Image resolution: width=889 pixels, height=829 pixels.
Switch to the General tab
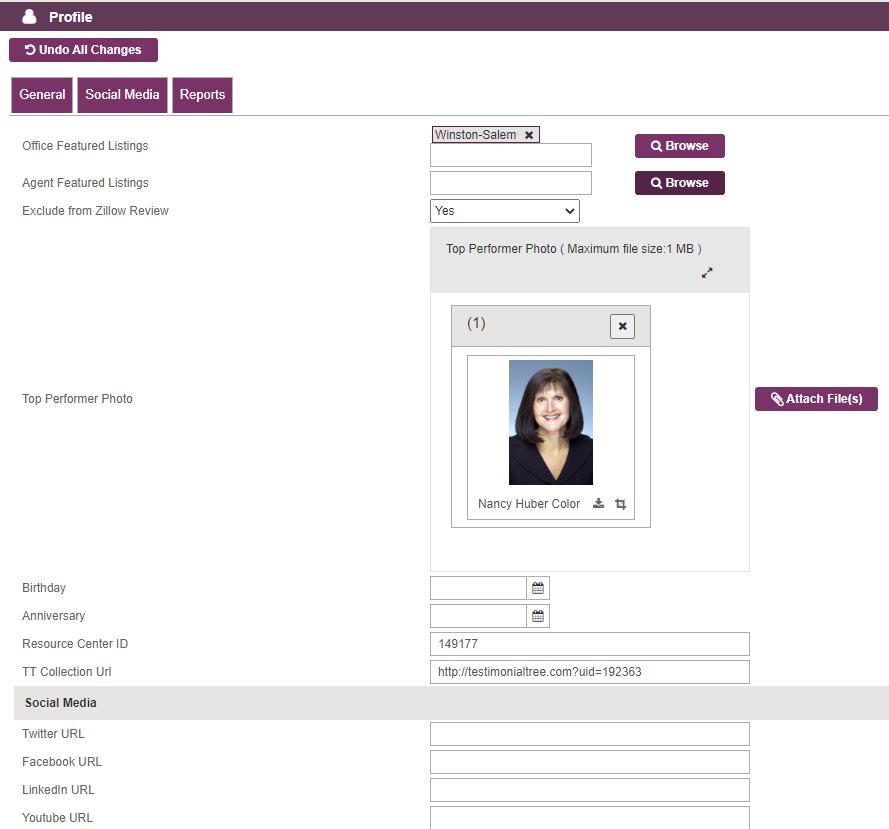(x=42, y=95)
